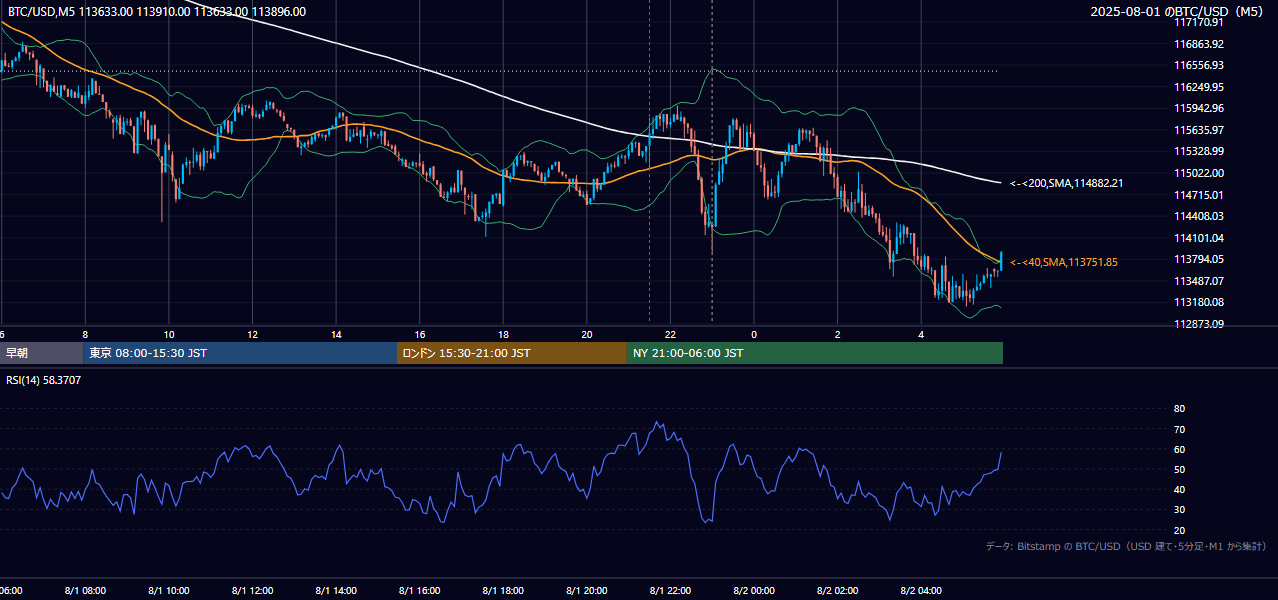Click RSI scale value 40

pyautogui.click(x=1179, y=489)
